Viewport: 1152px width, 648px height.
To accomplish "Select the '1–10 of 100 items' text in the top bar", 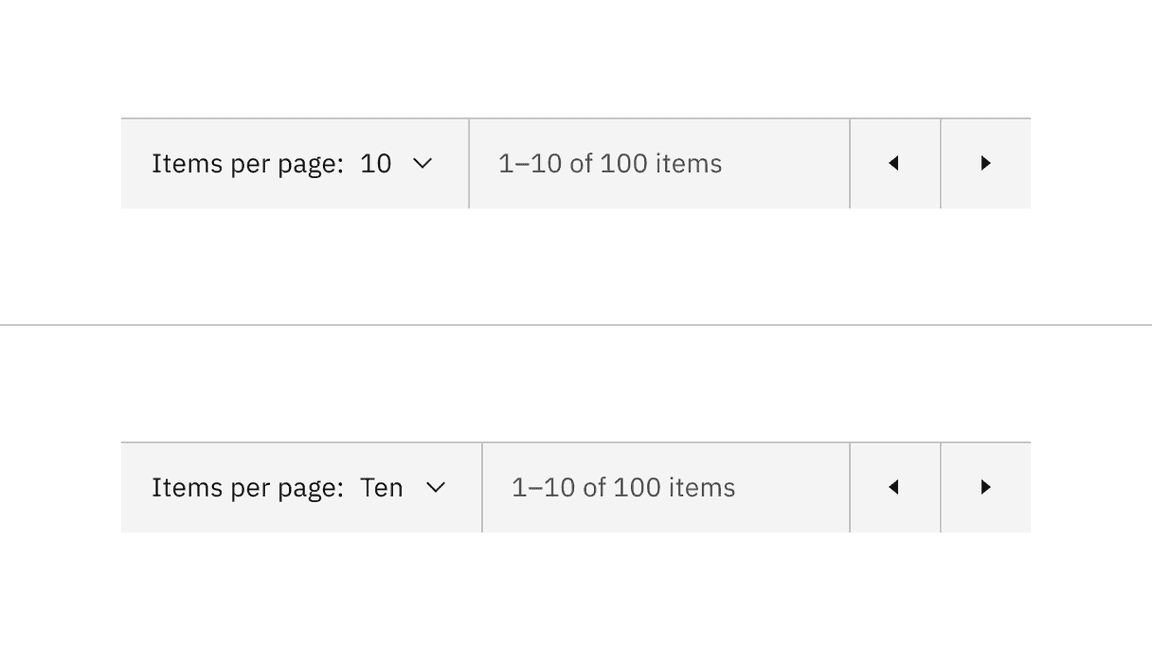I will (x=610, y=163).
